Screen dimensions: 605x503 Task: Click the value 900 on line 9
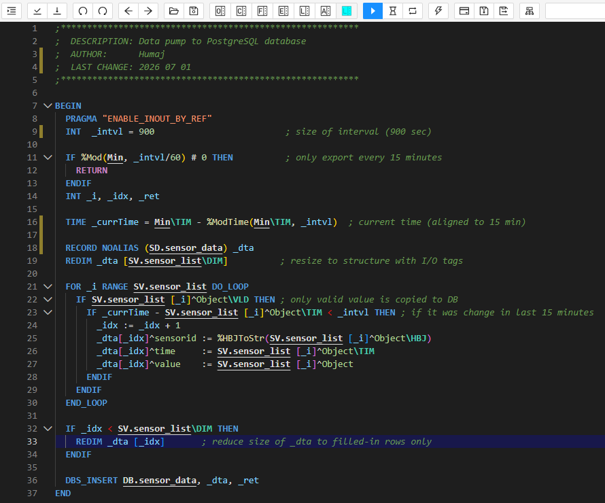pos(147,132)
